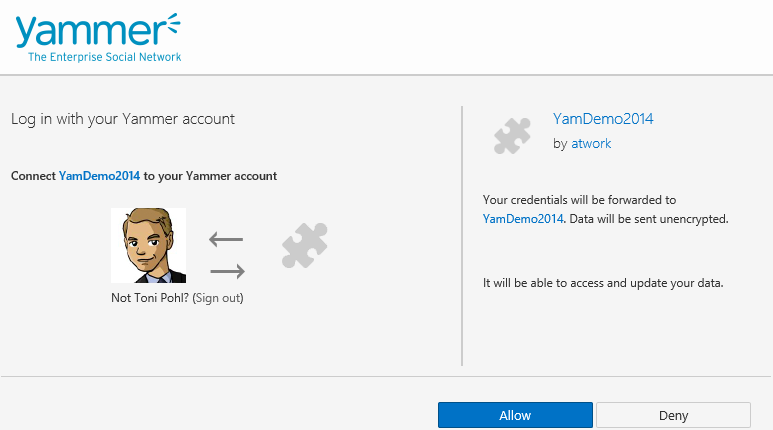Open the atwork developer link
This screenshot has width=773, height=430.
591,144
